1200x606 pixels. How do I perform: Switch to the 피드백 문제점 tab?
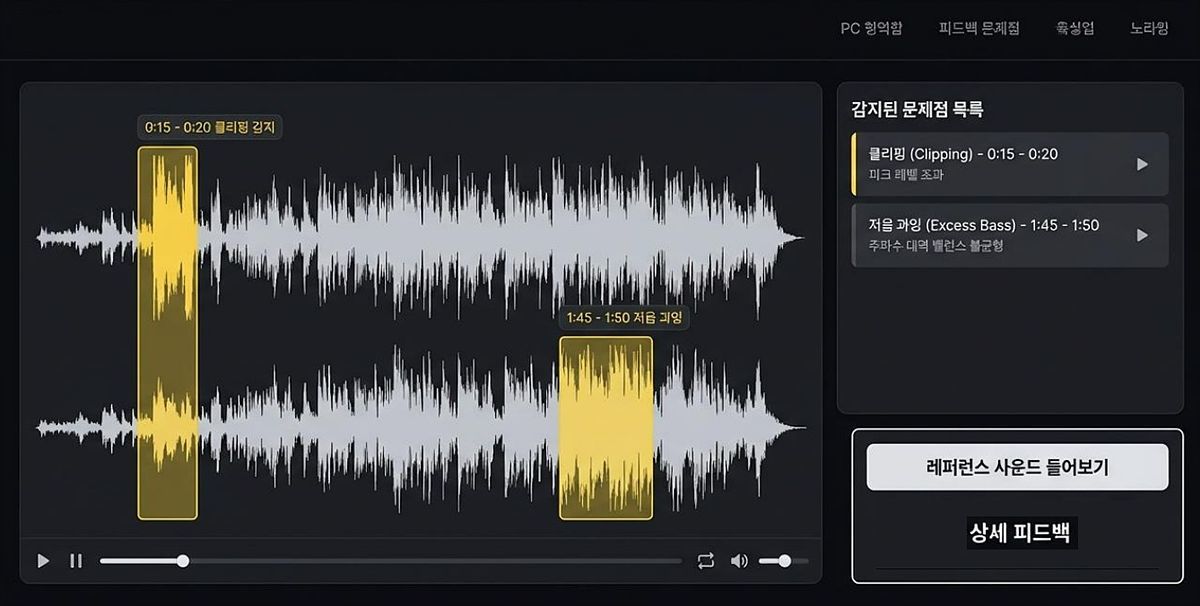[979, 28]
